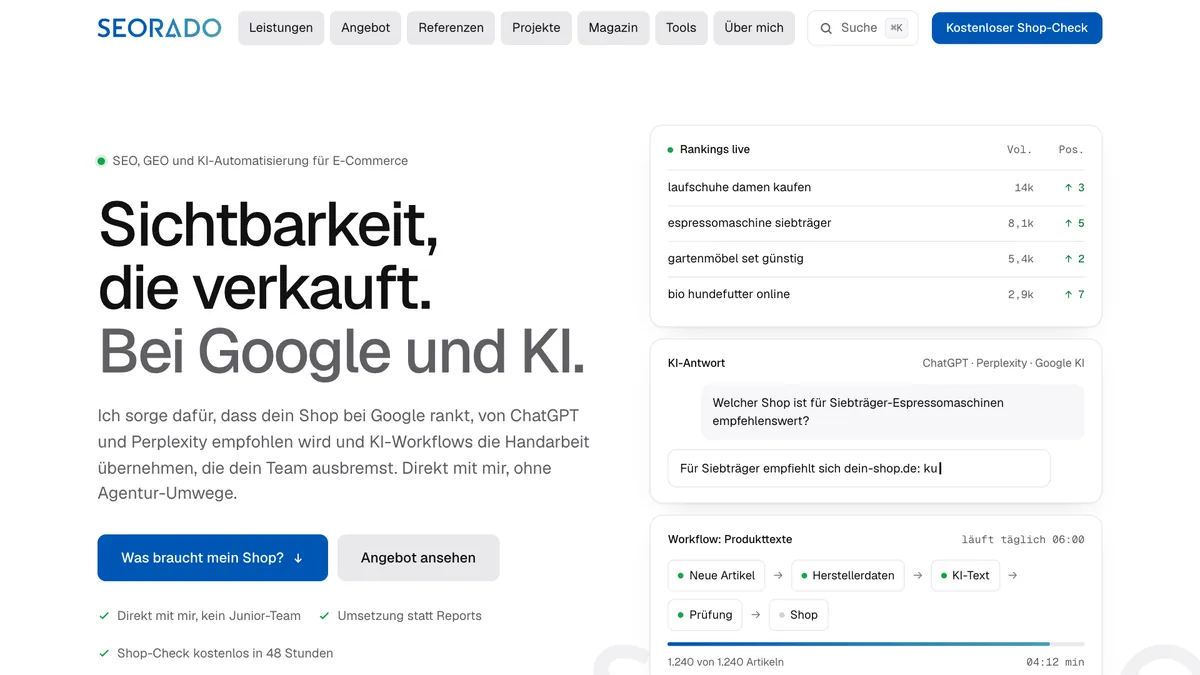The image size is (1200, 675).
Task: Click Bei Google und KI. headline
Action: (341, 351)
